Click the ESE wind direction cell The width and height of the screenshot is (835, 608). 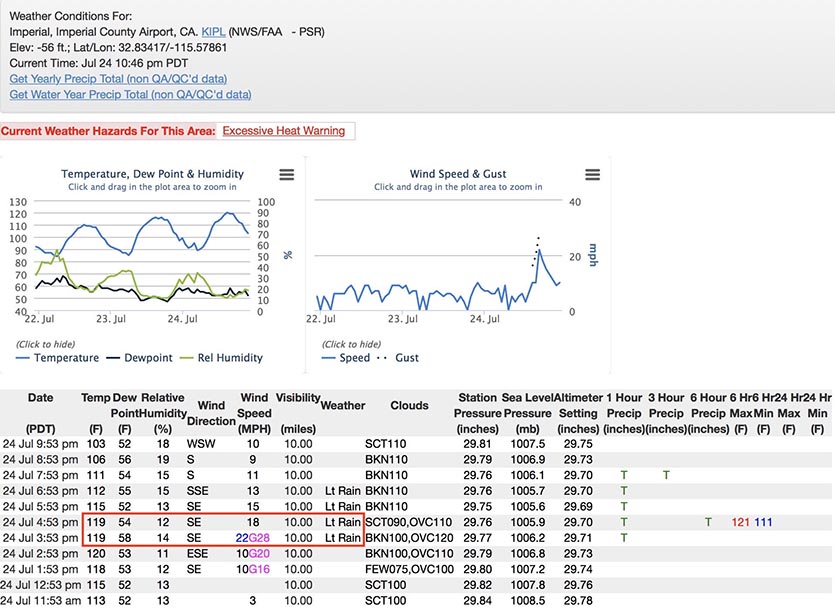(x=198, y=554)
